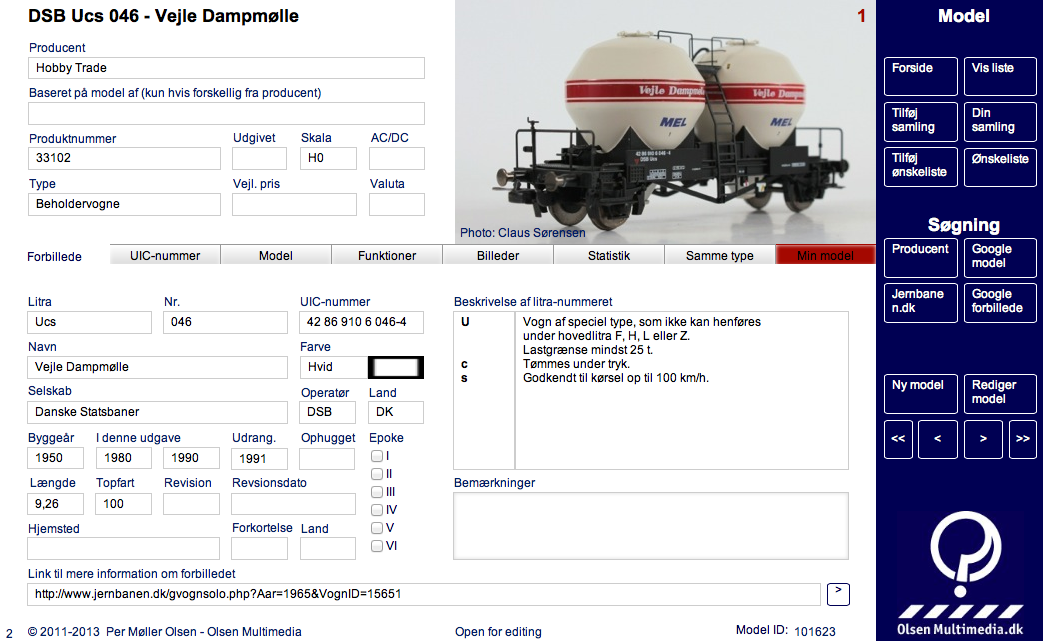Open the Model tab
The height and width of the screenshot is (641, 1043).
(x=276, y=255)
